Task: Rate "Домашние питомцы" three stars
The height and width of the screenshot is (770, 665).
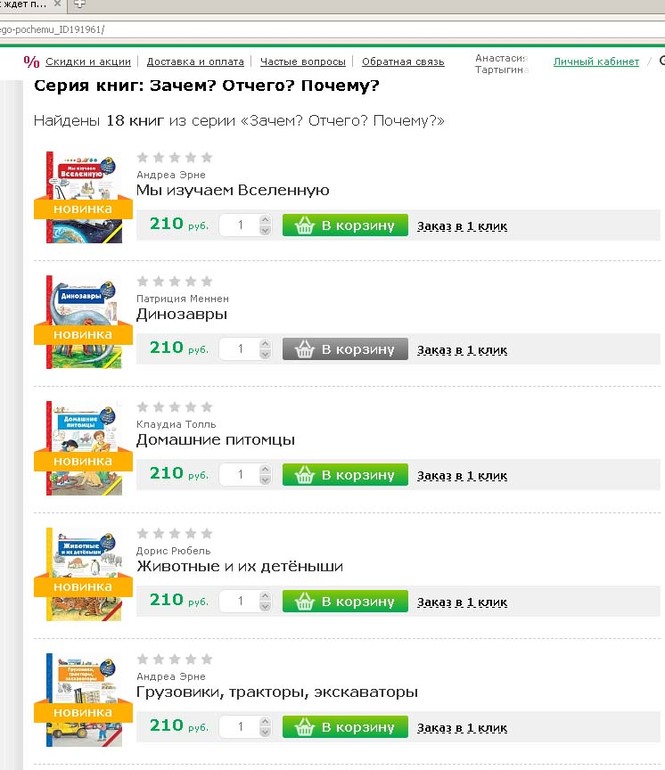Action: [174, 407]
